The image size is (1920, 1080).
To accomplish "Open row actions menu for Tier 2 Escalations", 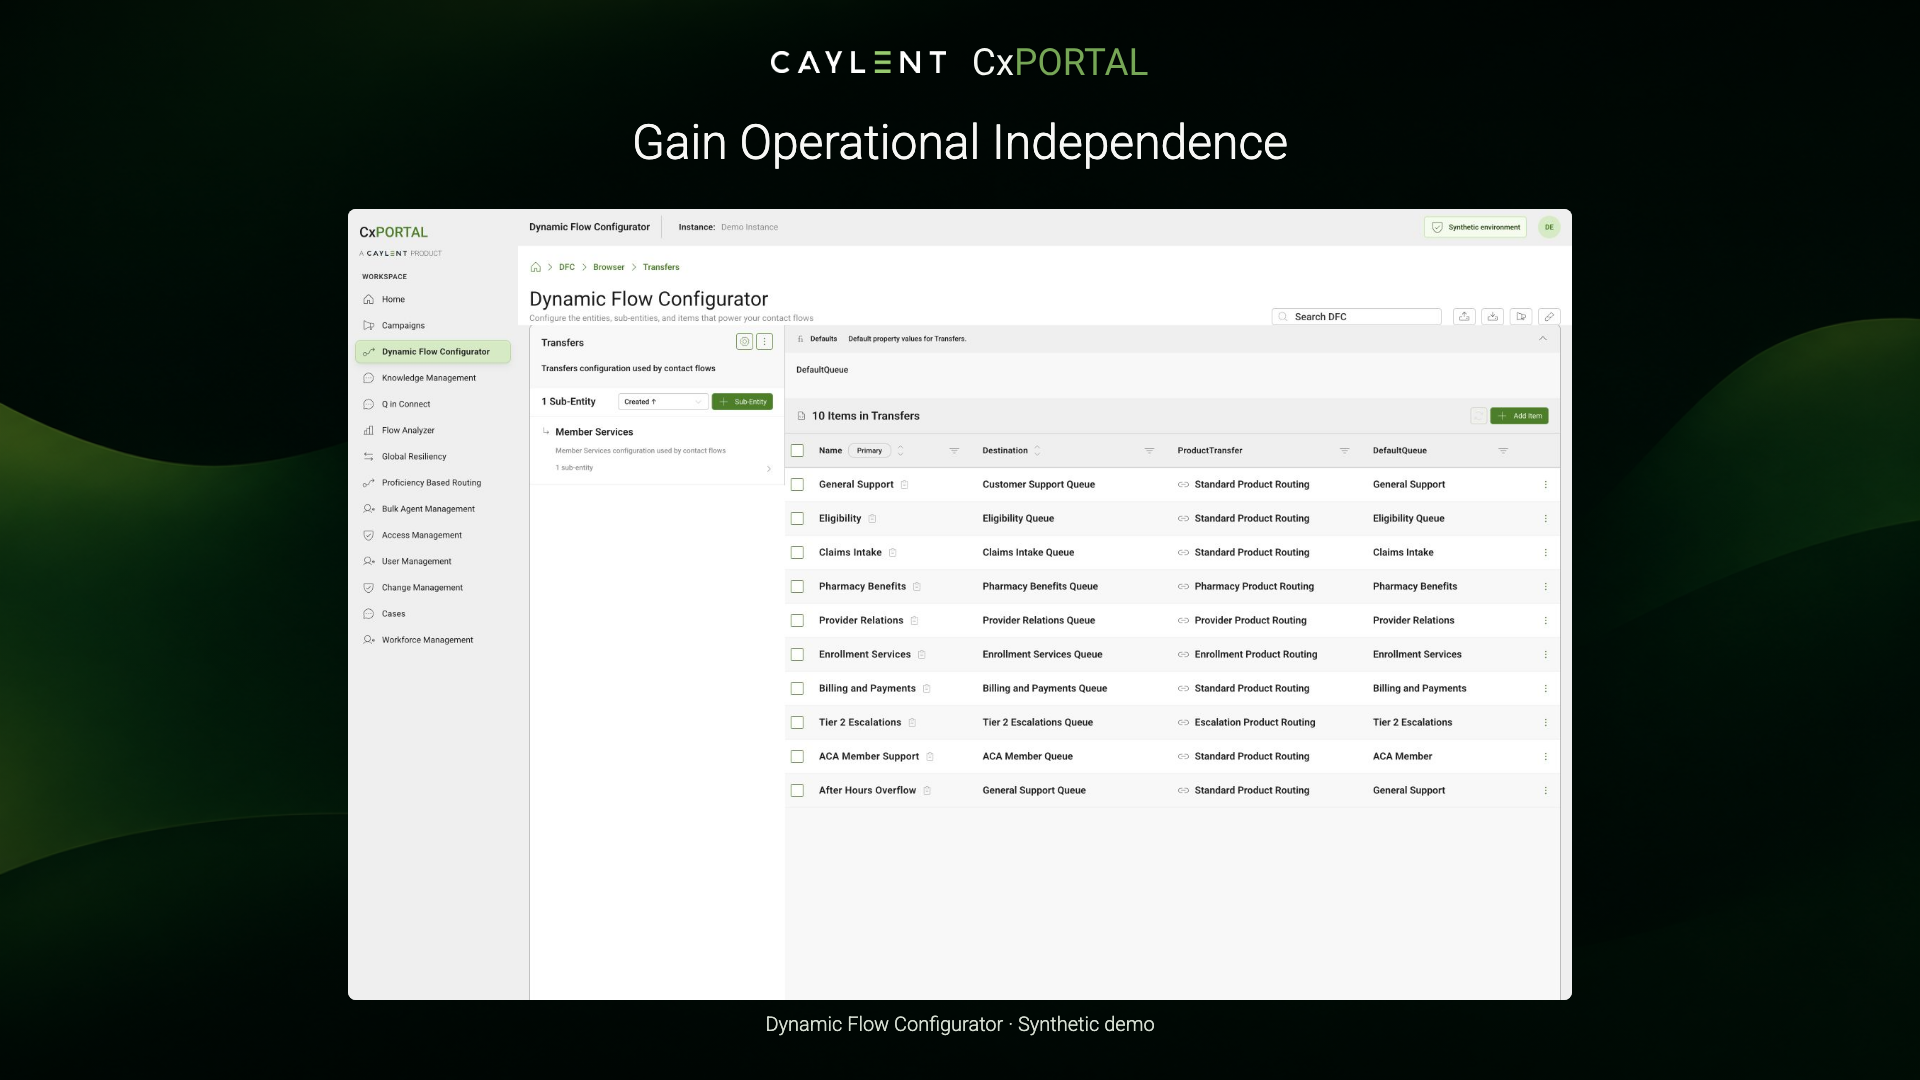I will point(1545,723).
